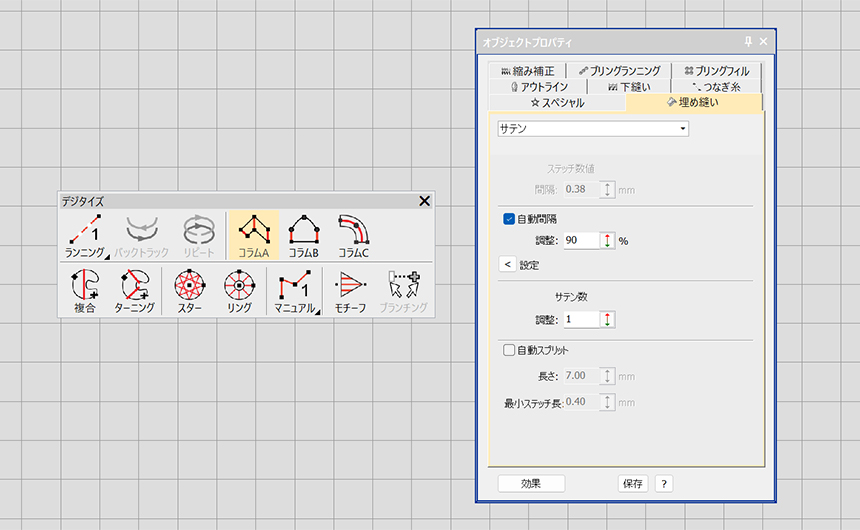Select the コラムC tool
860x530 pixels.
tap(353, 236)
